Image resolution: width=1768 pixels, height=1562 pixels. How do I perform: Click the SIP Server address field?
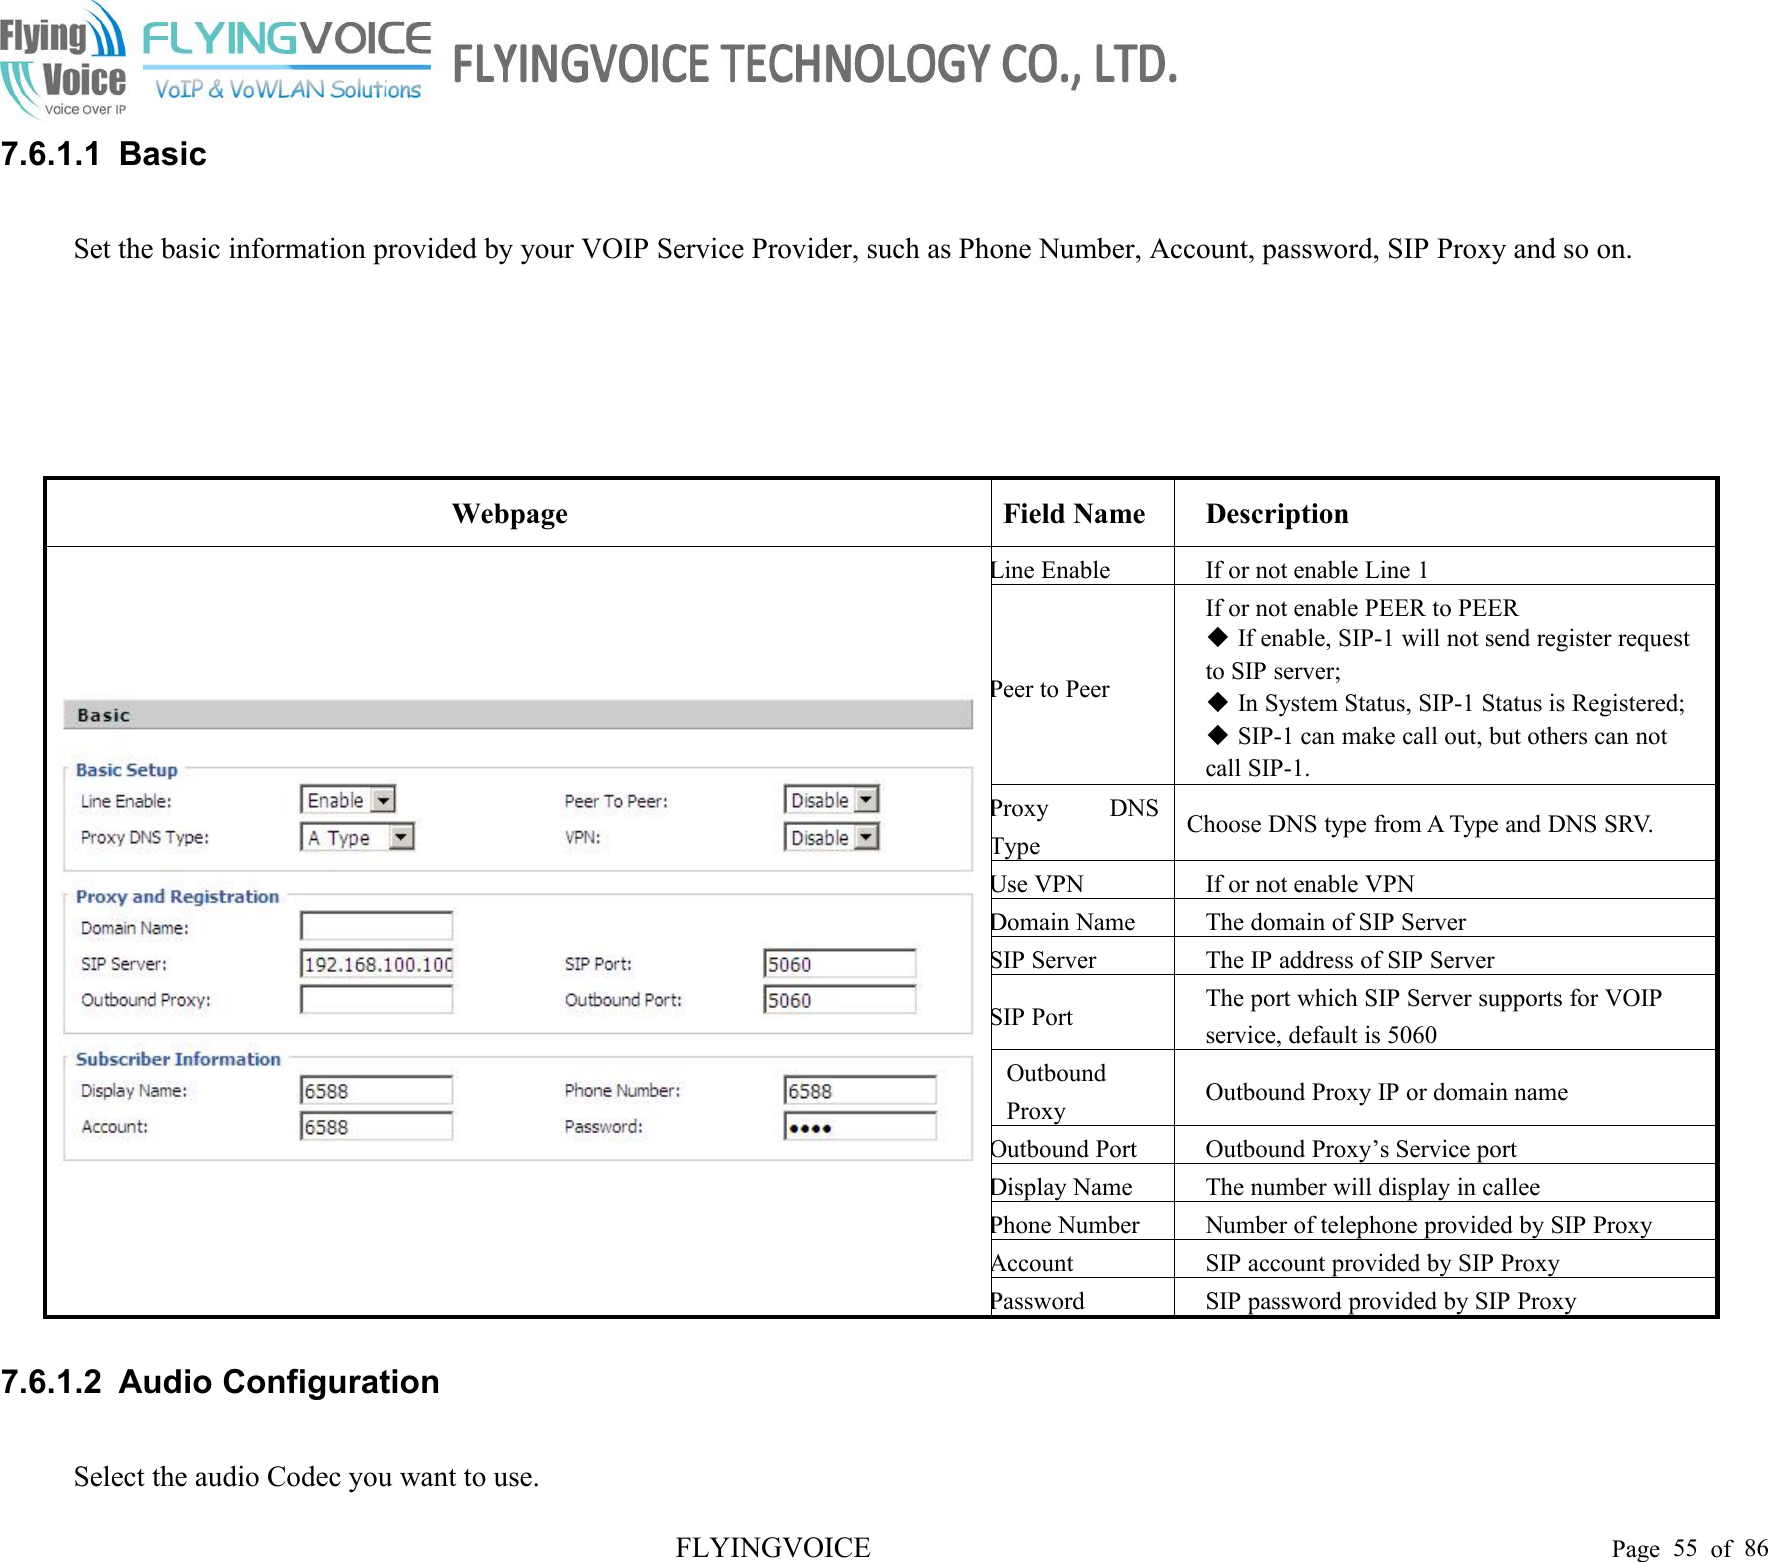(376, 964)
